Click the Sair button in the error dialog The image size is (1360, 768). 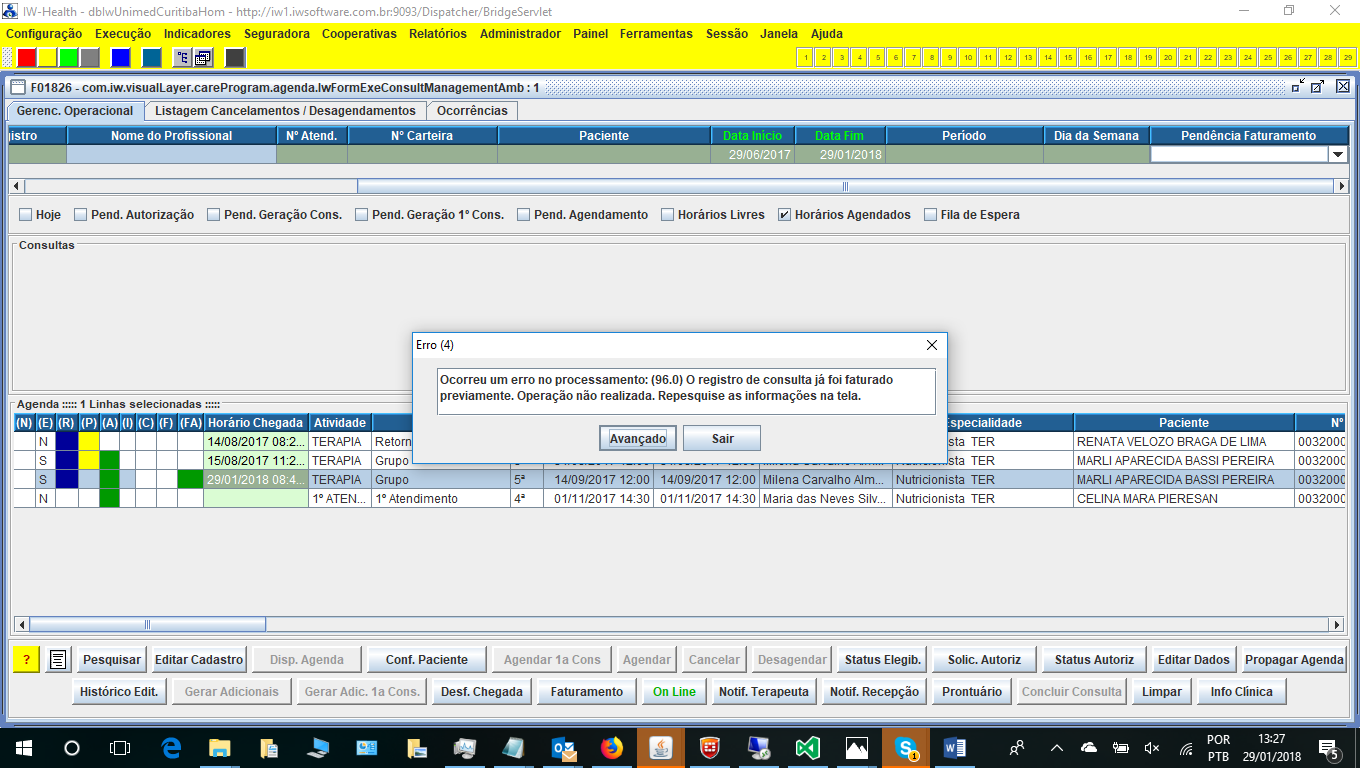pyautogui.click(x=722, y=438)
